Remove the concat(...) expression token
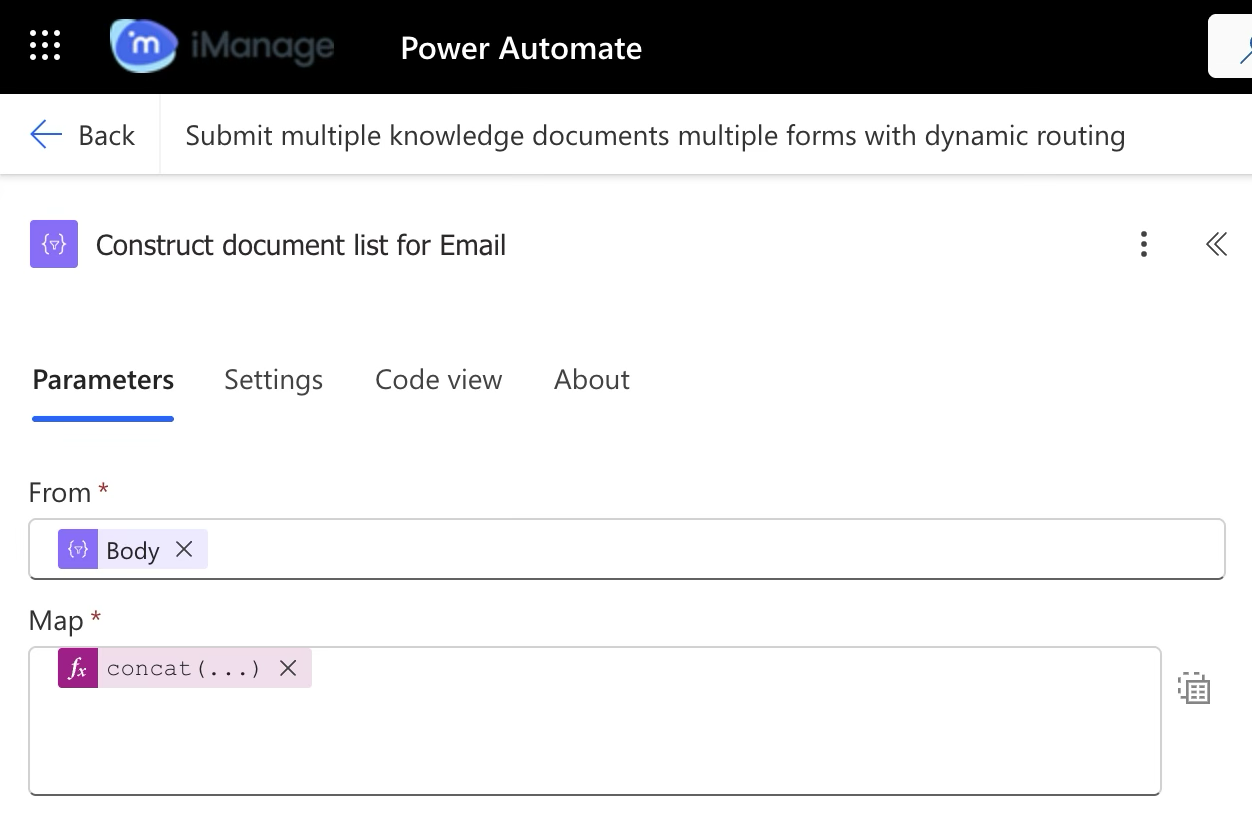Image resolution: width=1252 pixels, height=840 pixels. coord(288,668)
